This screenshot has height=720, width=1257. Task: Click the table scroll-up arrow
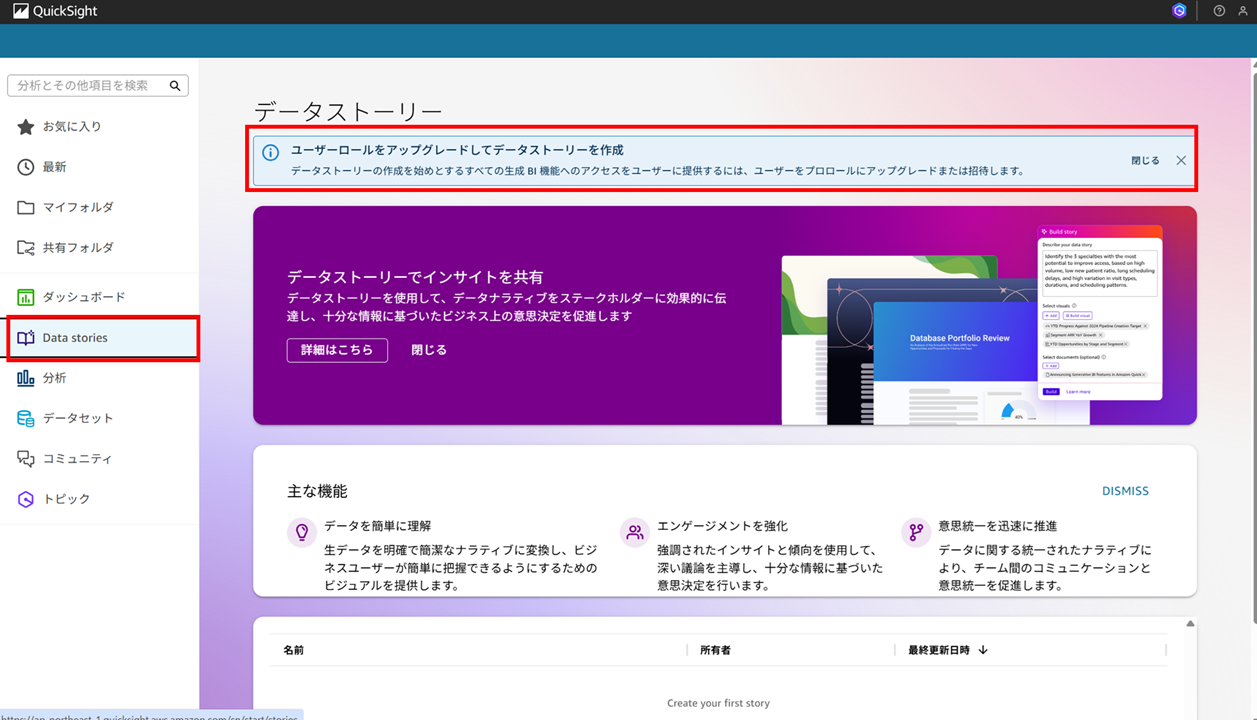[1190, 624]
